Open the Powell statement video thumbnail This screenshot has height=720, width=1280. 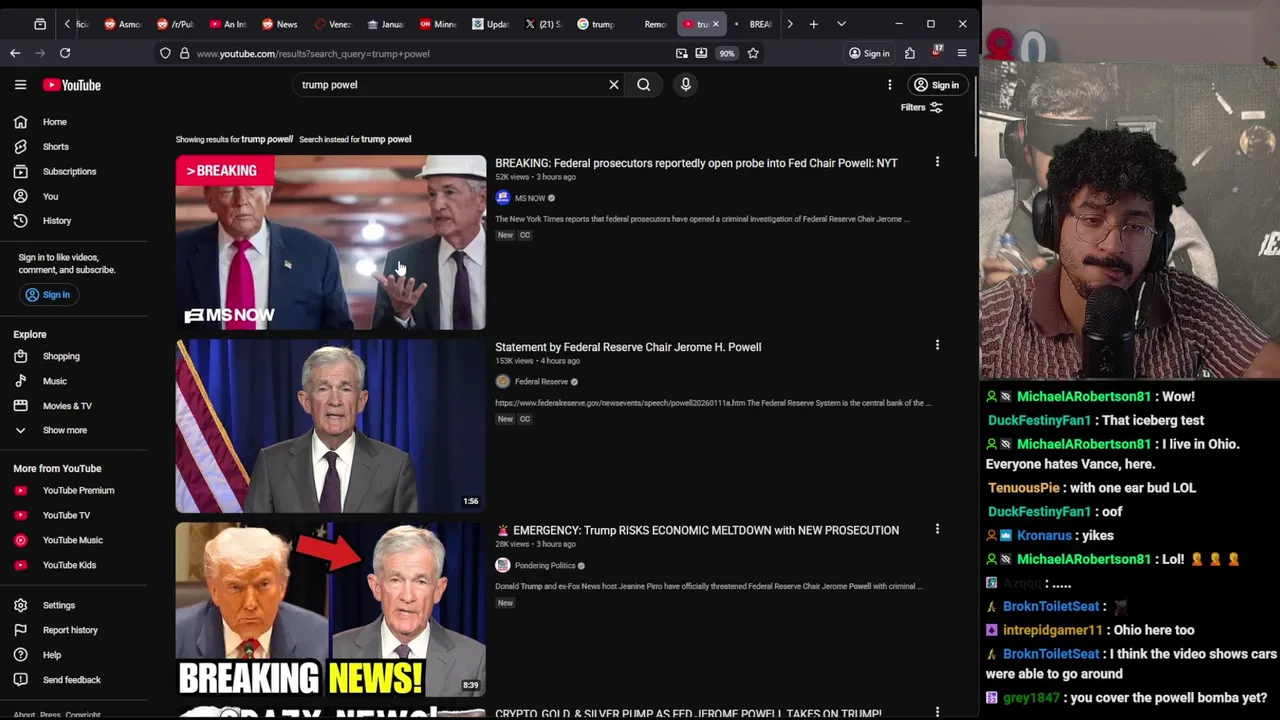331,426
